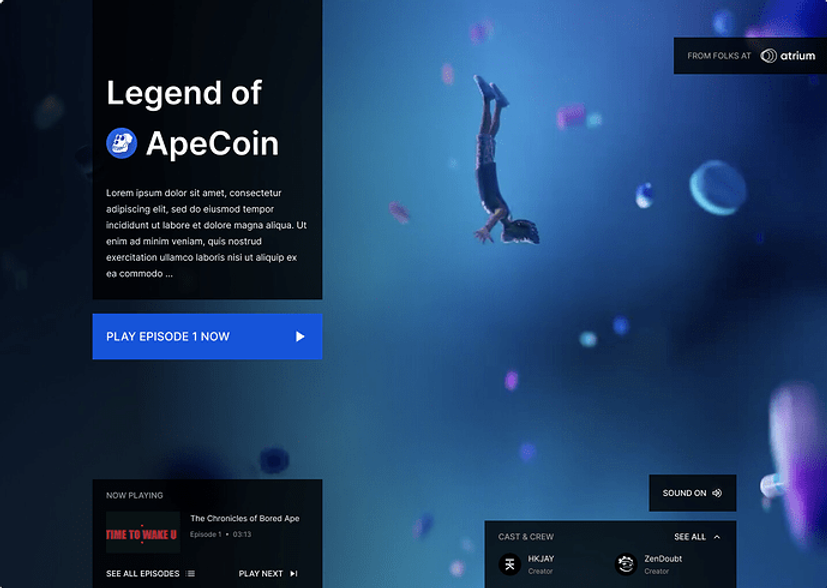
Task: Toggle the Sound On button
Action: [693, 493]
